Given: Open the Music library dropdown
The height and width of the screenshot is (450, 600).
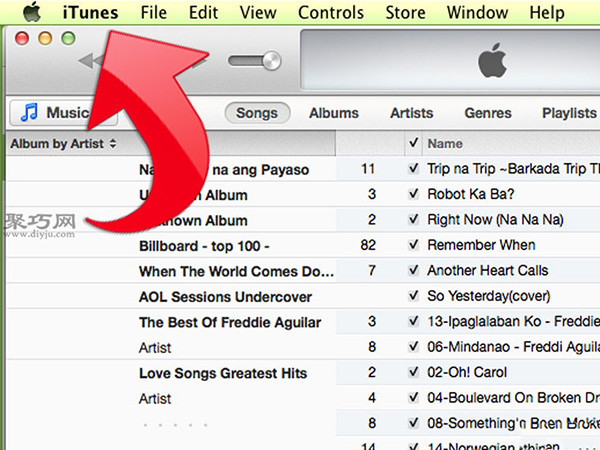Looking at the screenshot, I should tap(53, 113).
